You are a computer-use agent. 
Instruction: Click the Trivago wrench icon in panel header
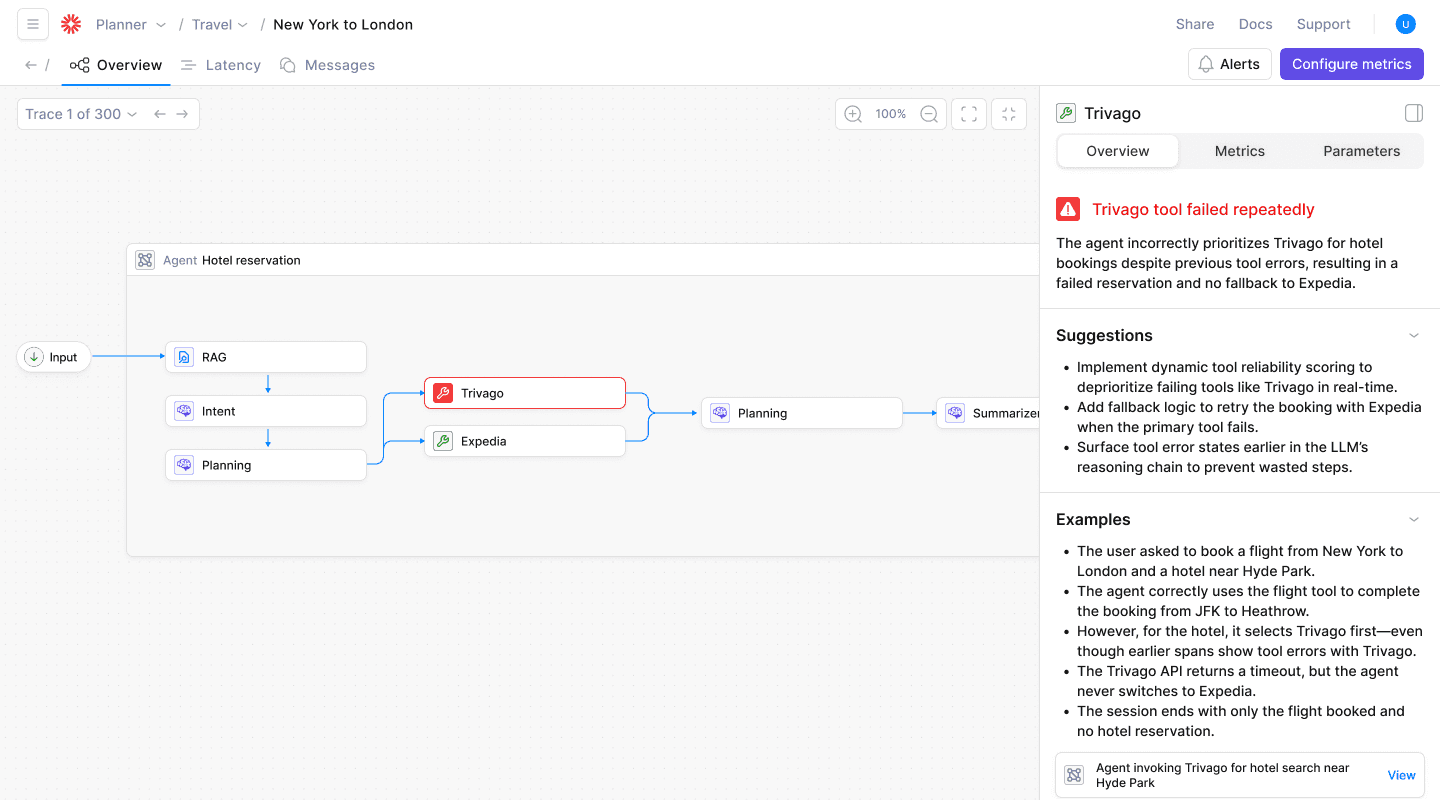tap(1066, 113)
